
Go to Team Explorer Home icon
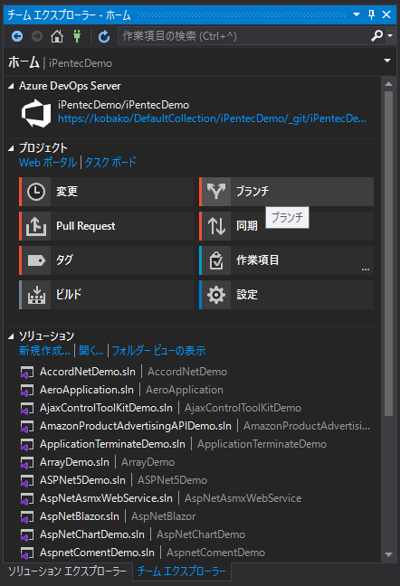coord(57,36)
